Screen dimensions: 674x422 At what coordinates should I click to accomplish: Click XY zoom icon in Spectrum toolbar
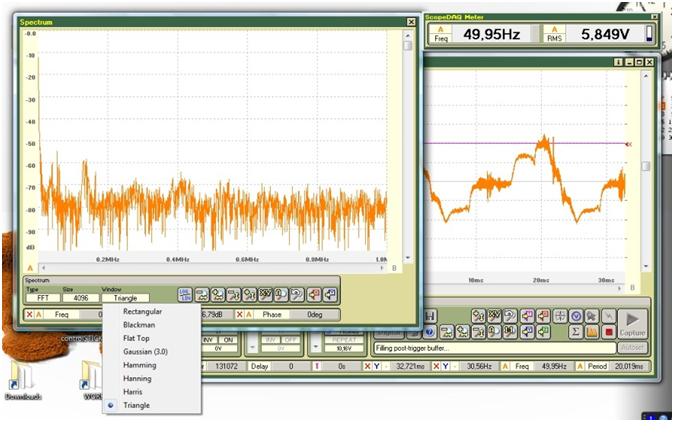pos(265,295)
